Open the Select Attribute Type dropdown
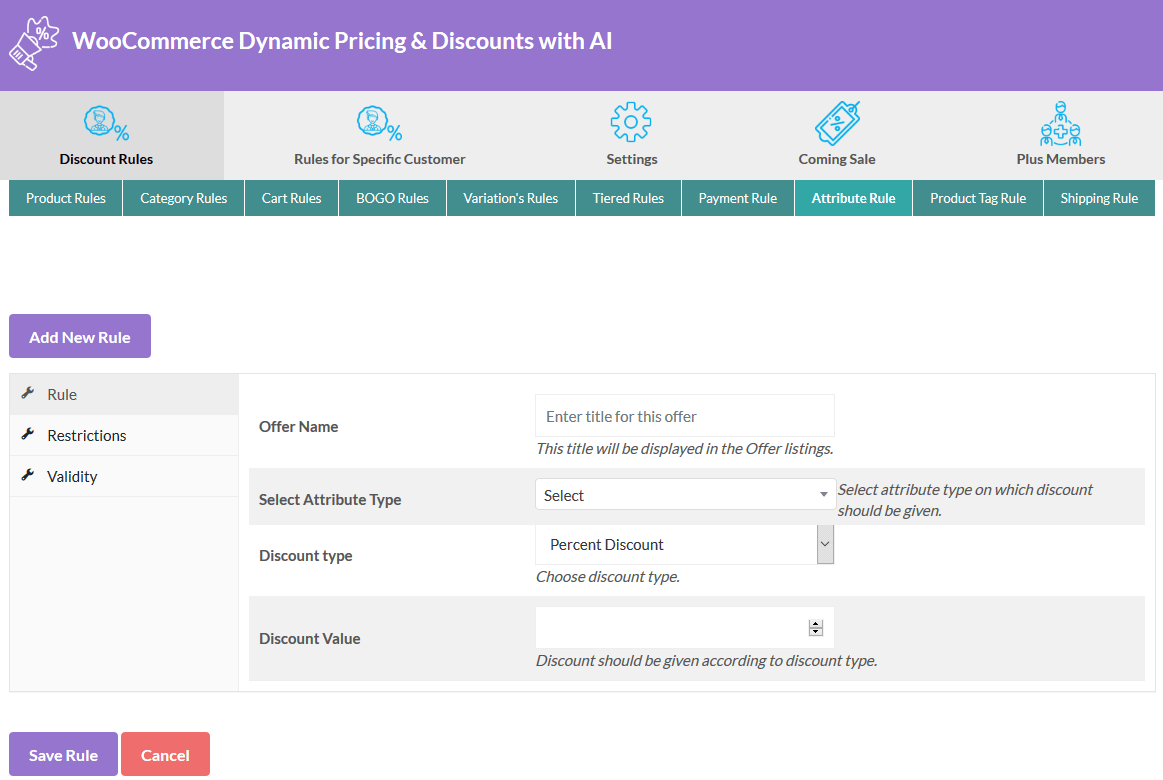The image size is (1163, 780). click(684, 494)
